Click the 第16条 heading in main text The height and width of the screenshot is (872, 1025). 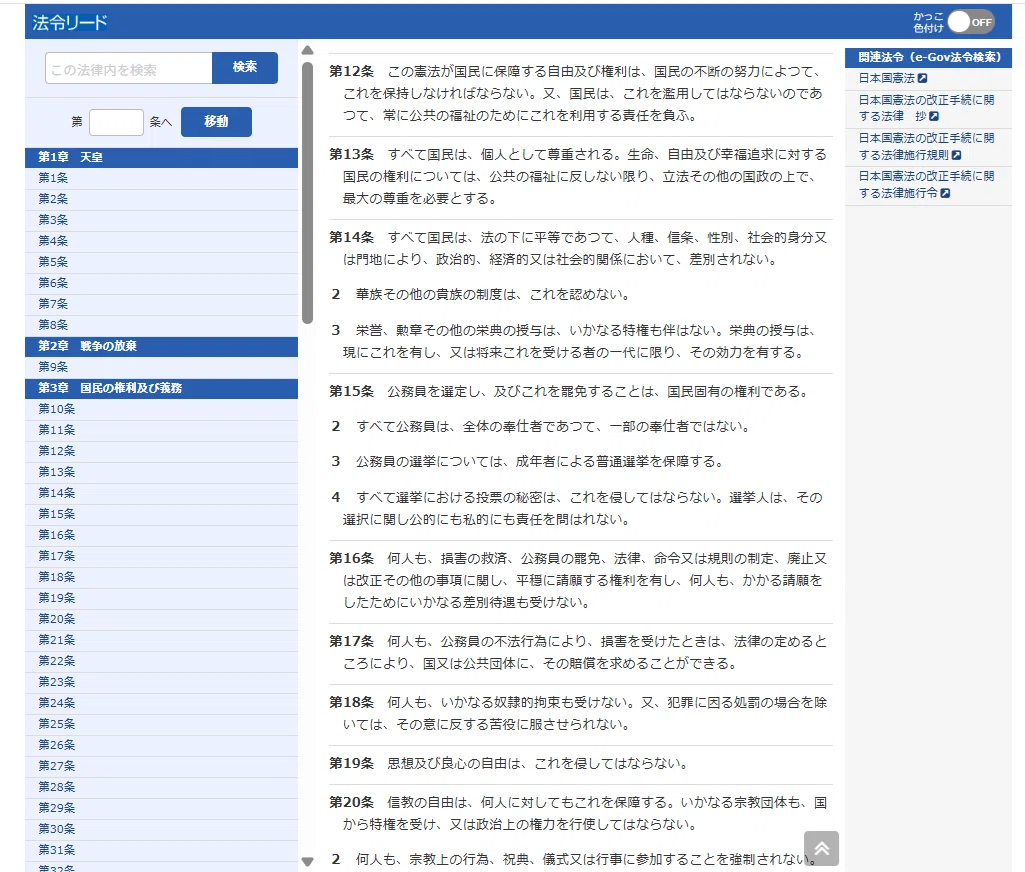(352, 558)
